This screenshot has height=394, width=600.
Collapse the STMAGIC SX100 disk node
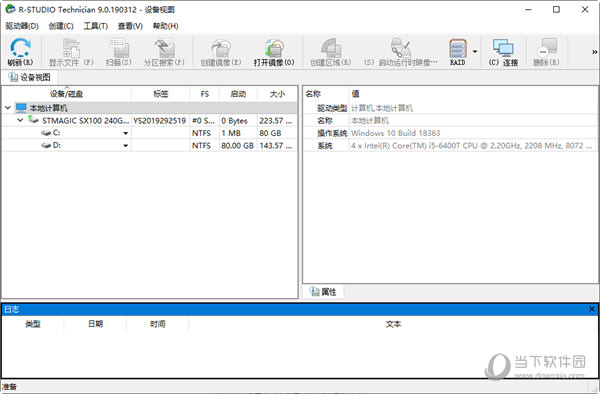(x=20, y=120)
